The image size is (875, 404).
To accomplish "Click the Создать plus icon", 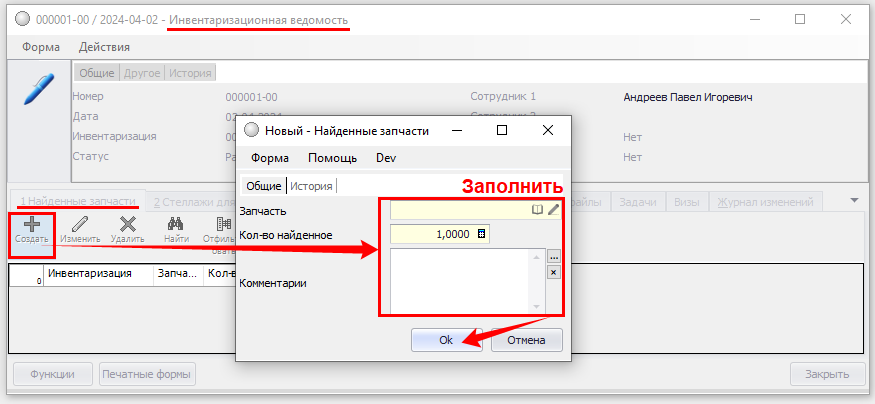I will click(x=31, y=225).
